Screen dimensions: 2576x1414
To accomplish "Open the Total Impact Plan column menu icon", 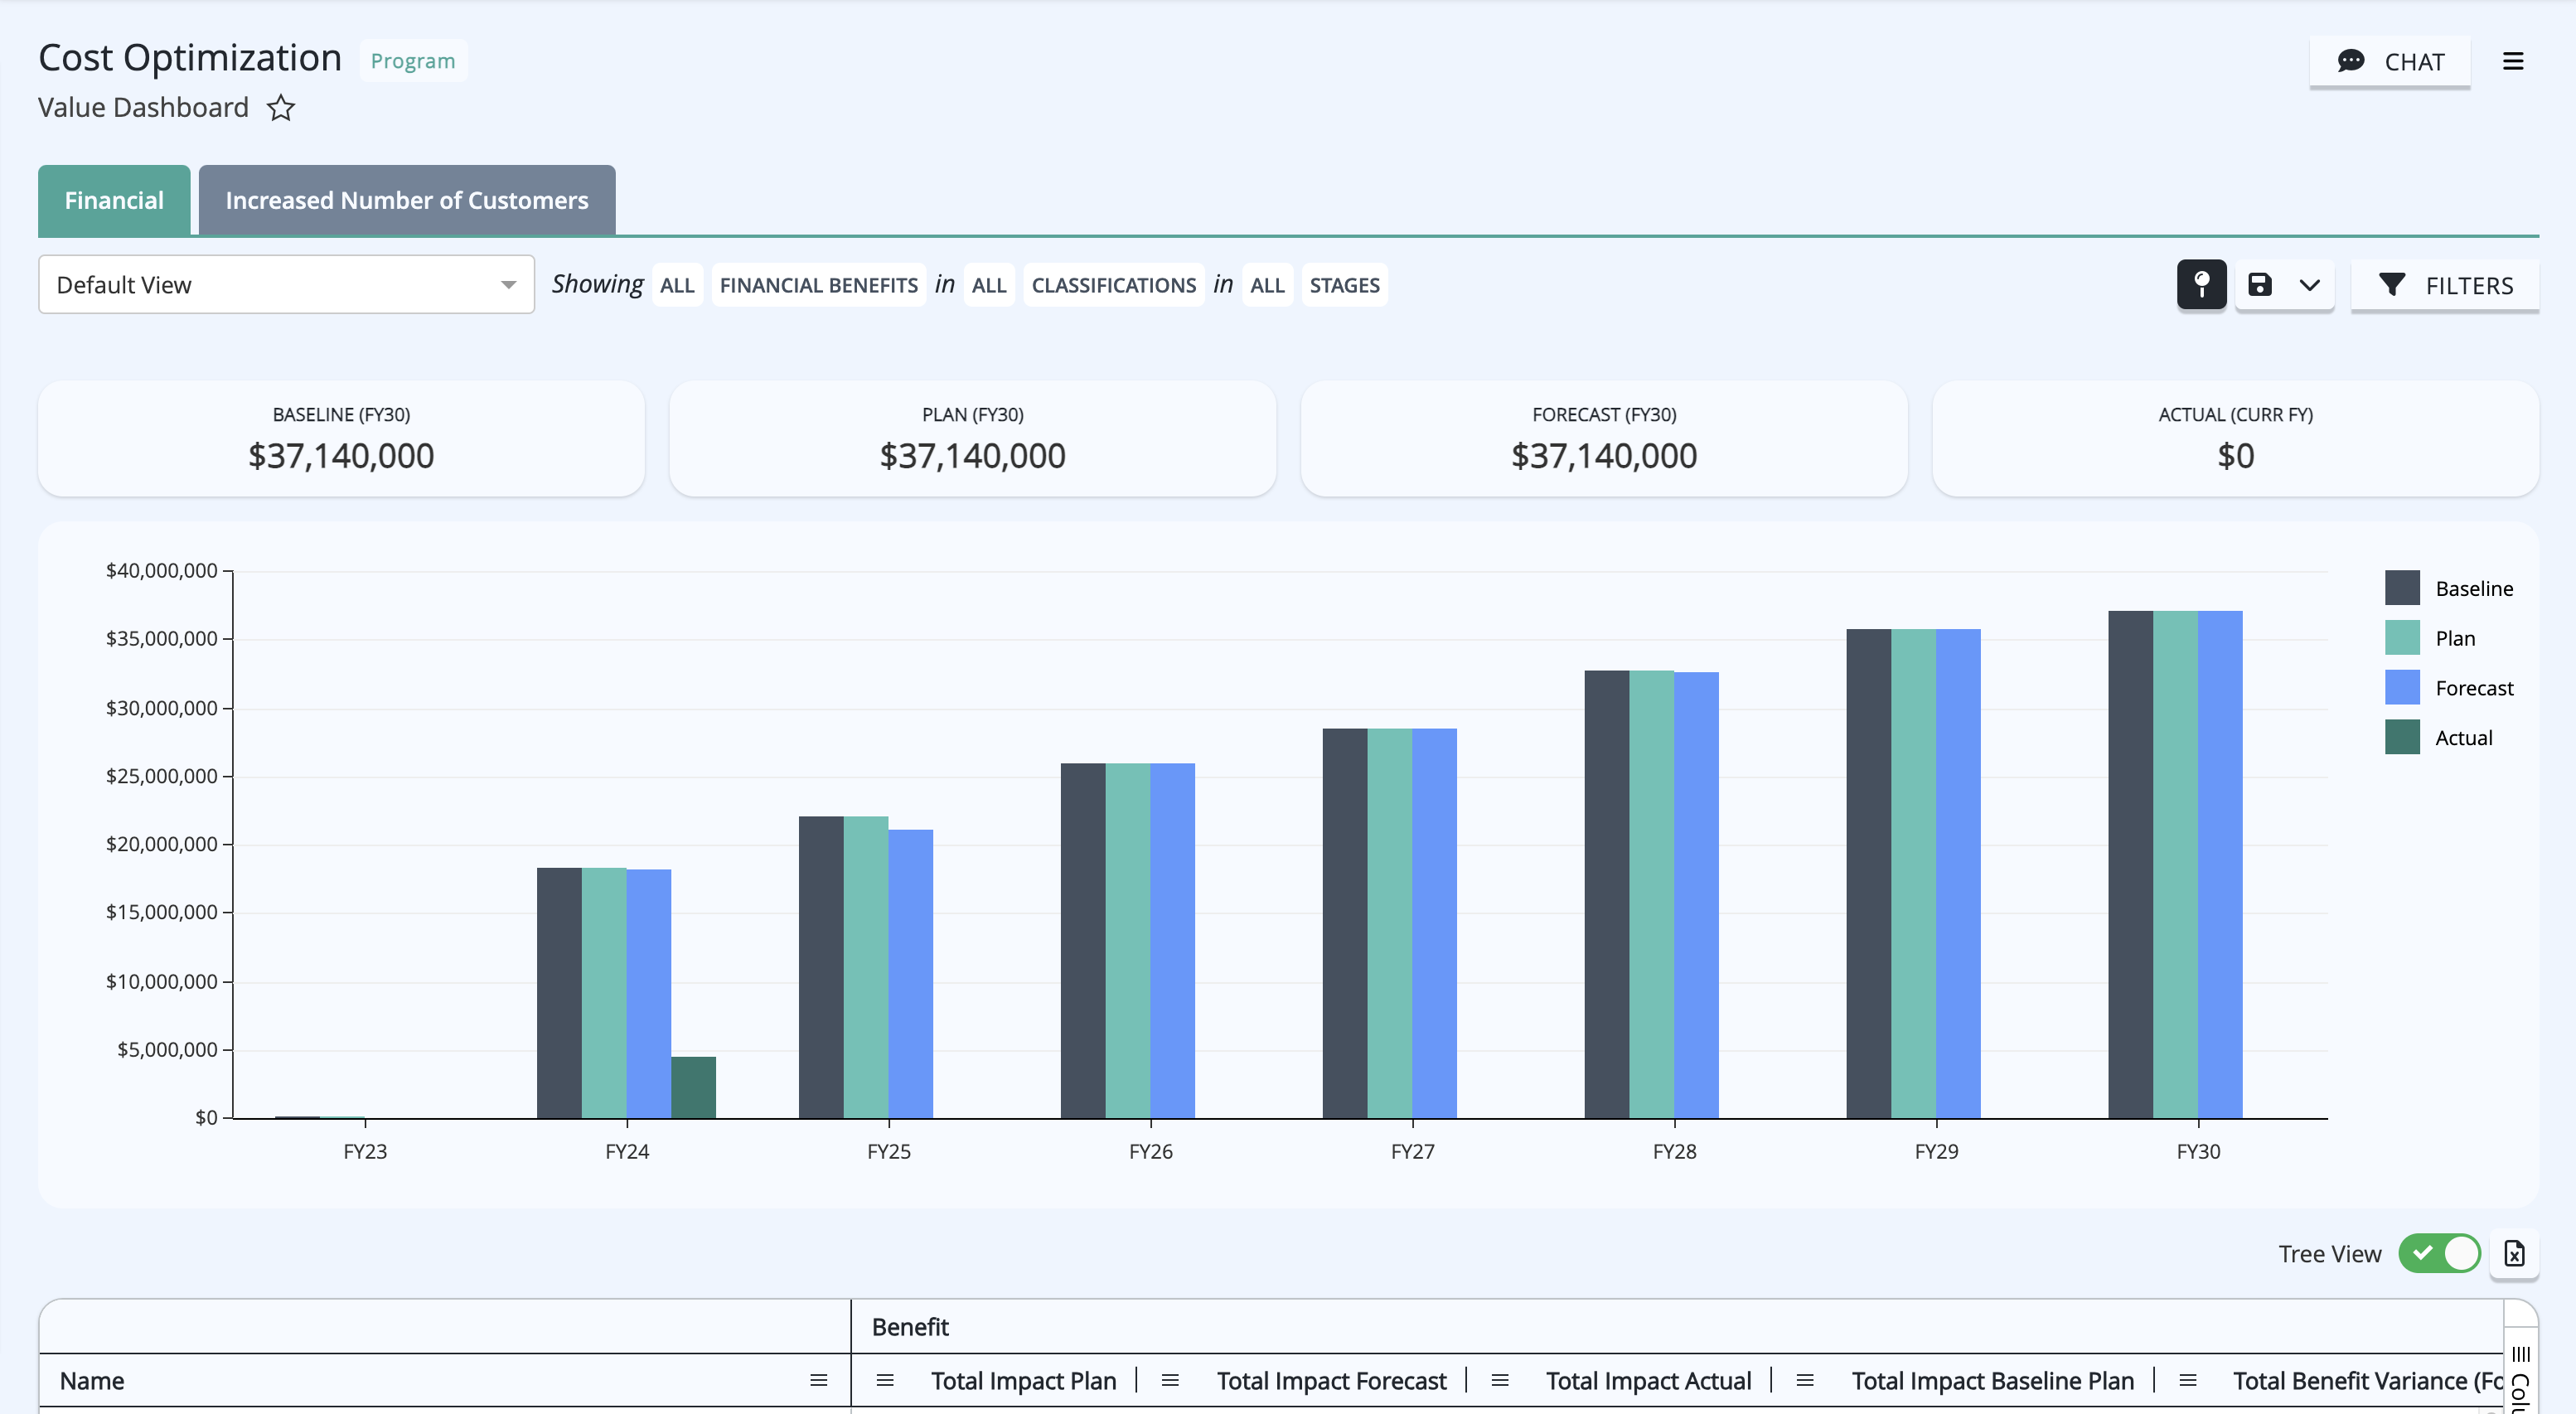I will click(x=884, y=1381).
